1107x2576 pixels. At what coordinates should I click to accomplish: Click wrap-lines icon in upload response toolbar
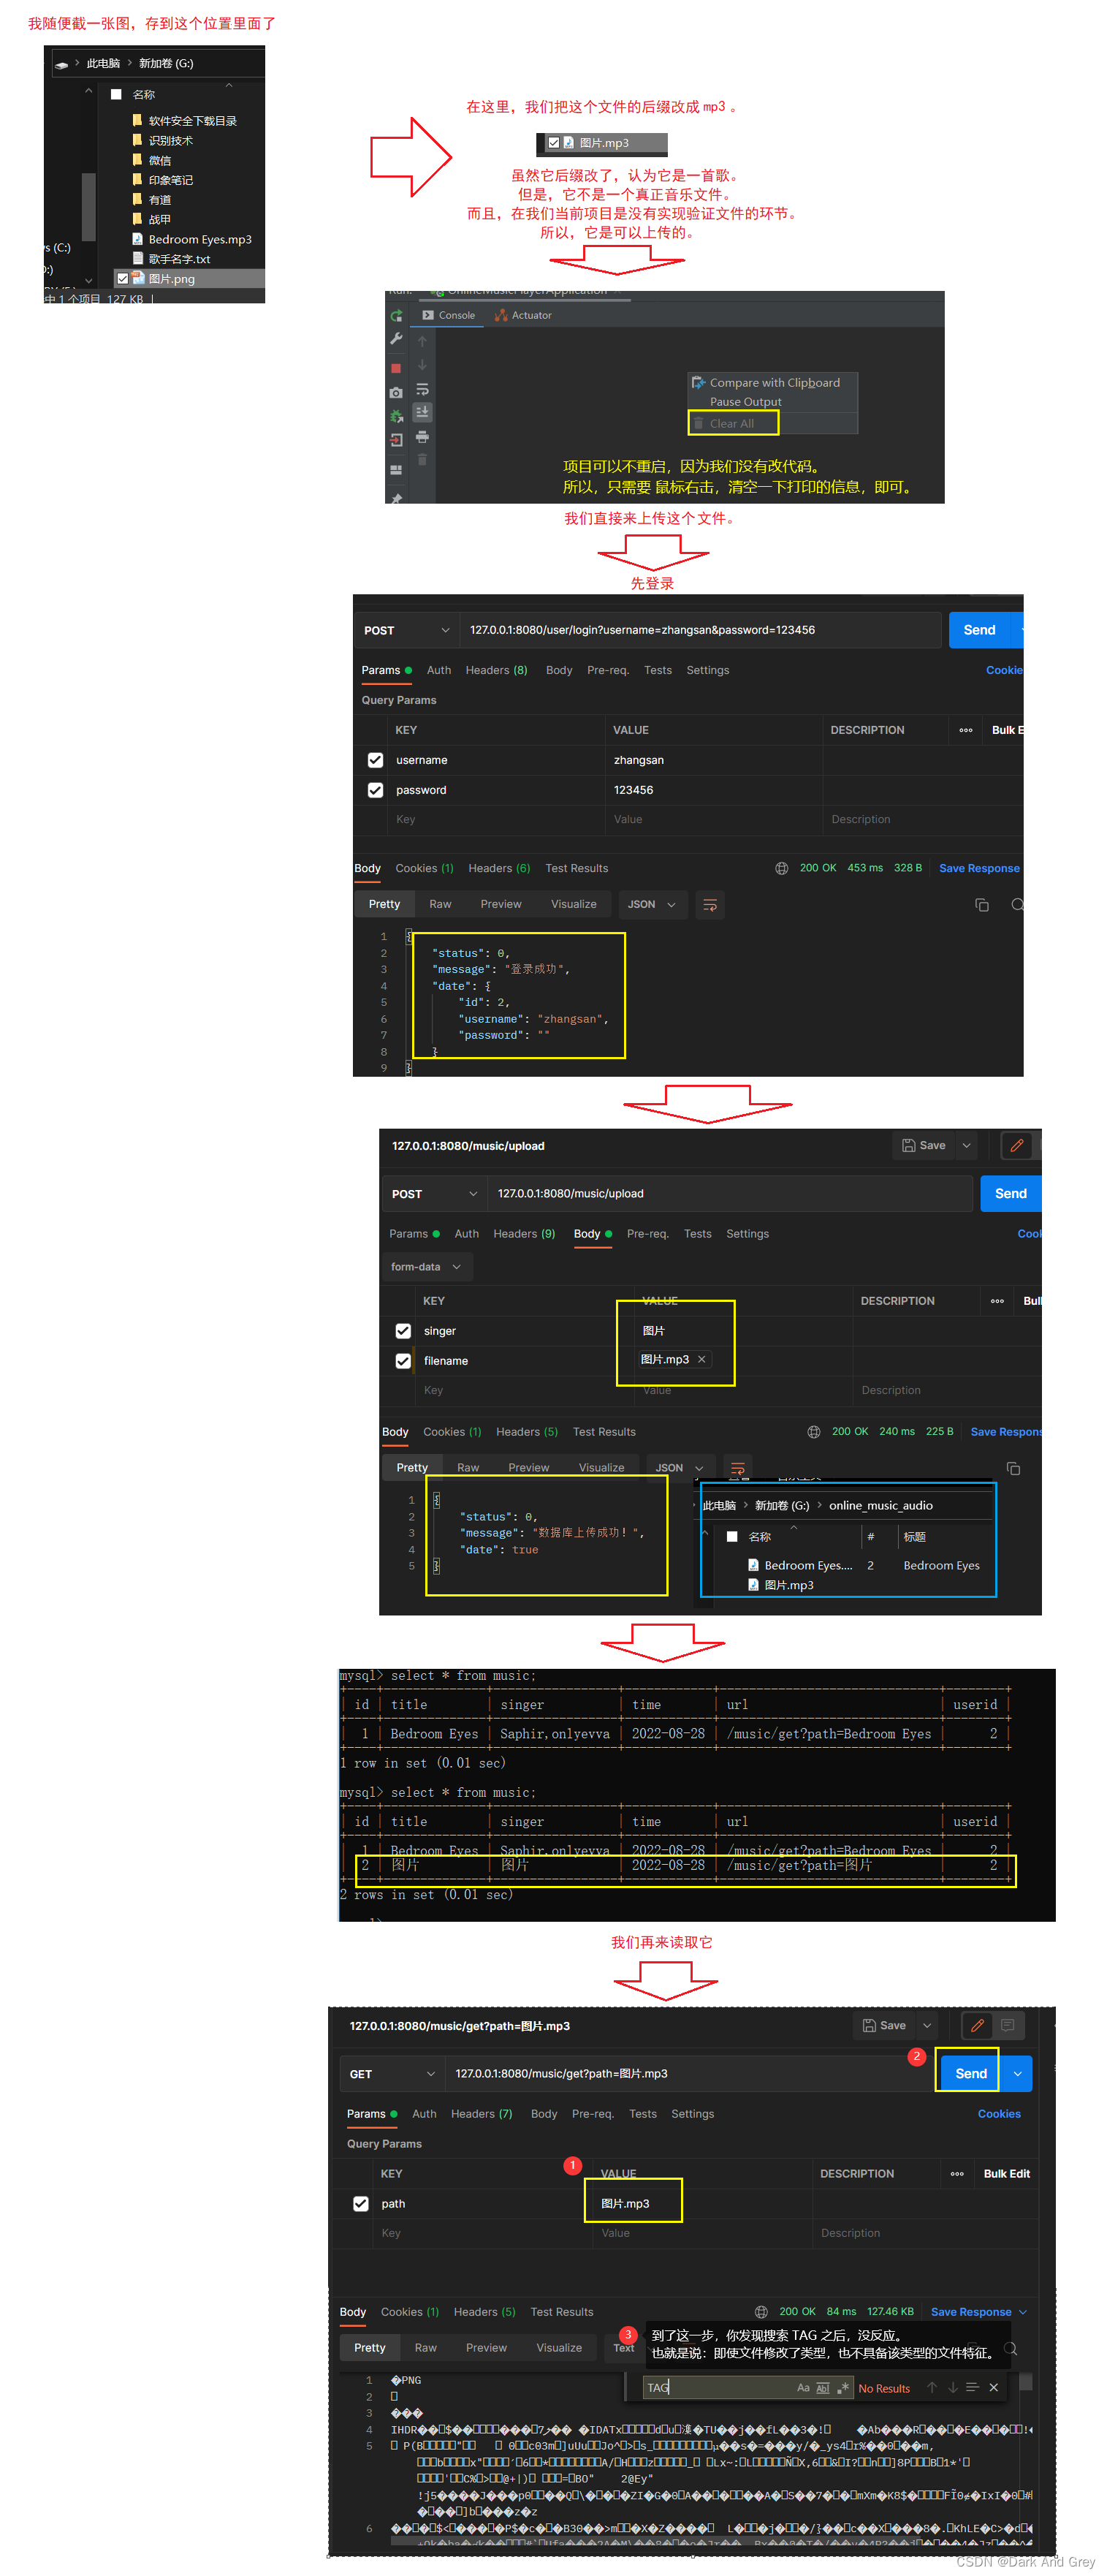pyautogui.click(x=738, y=1469)
